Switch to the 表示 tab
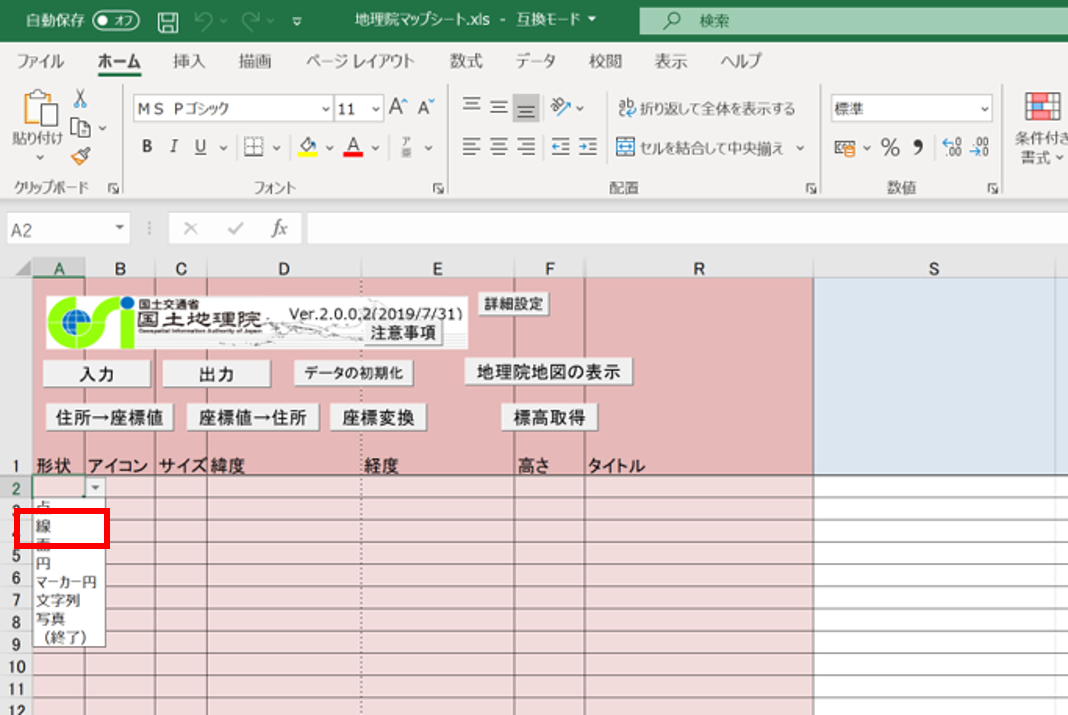The height and width of the screenshot is (715, 1068). tap(671, 61)
